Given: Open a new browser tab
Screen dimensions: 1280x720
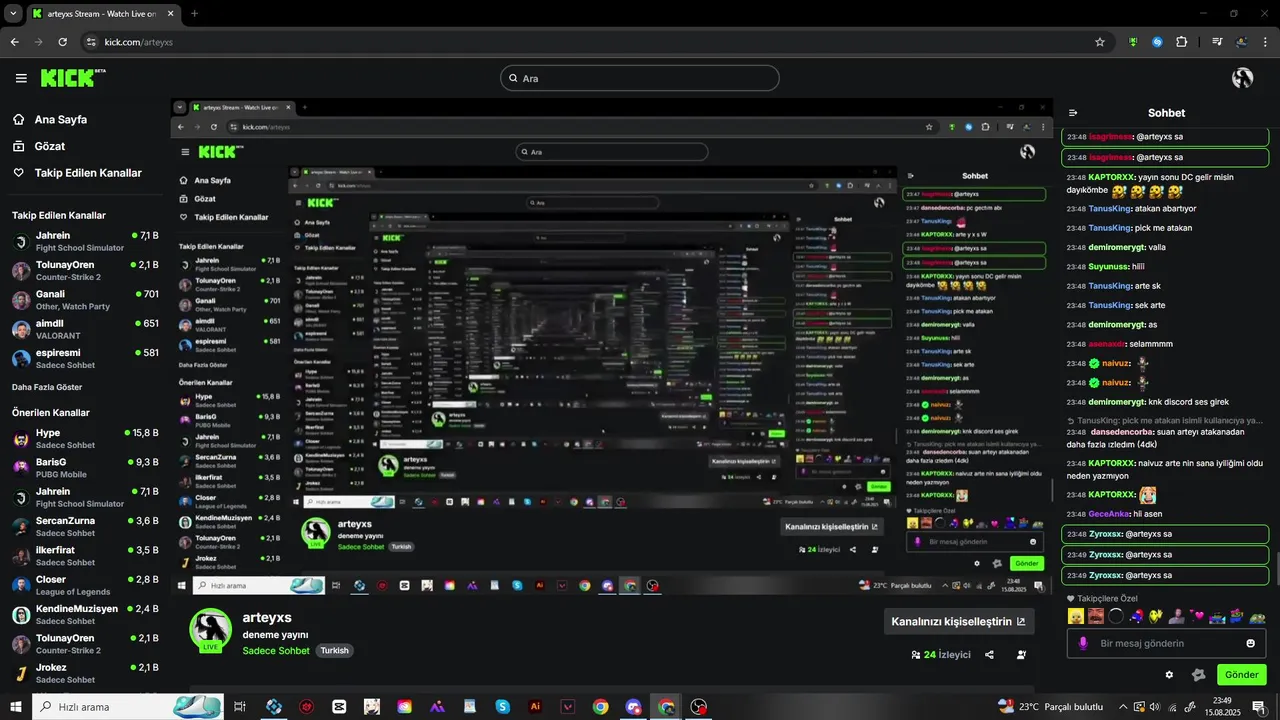Looking at the screenshot, I should coord(195,14).
